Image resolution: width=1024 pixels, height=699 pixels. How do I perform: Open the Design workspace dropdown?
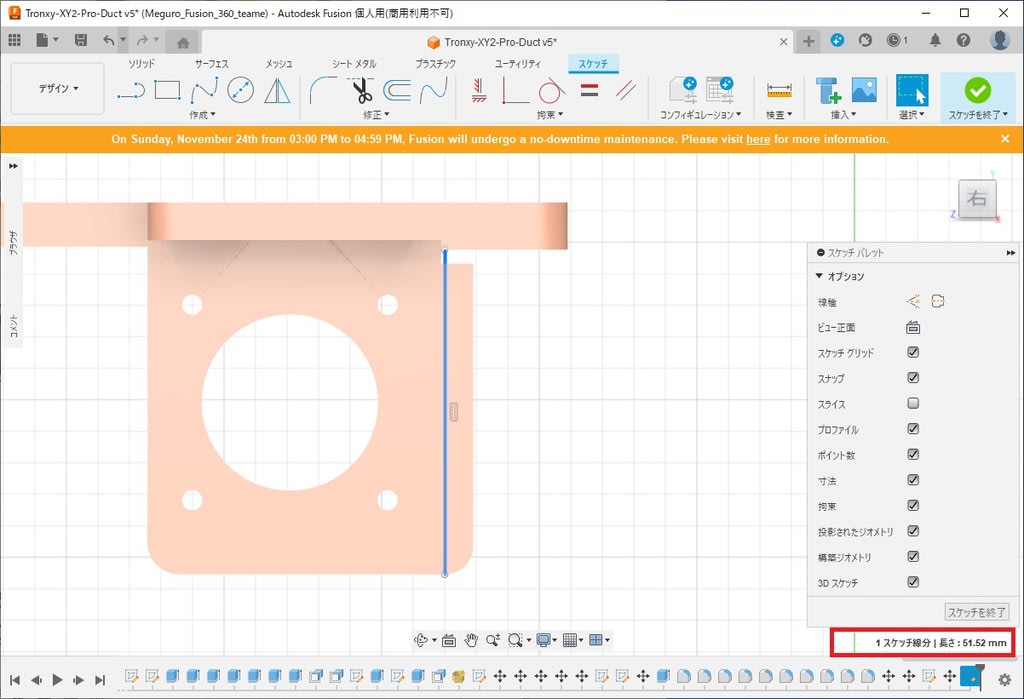coord(57,88)
